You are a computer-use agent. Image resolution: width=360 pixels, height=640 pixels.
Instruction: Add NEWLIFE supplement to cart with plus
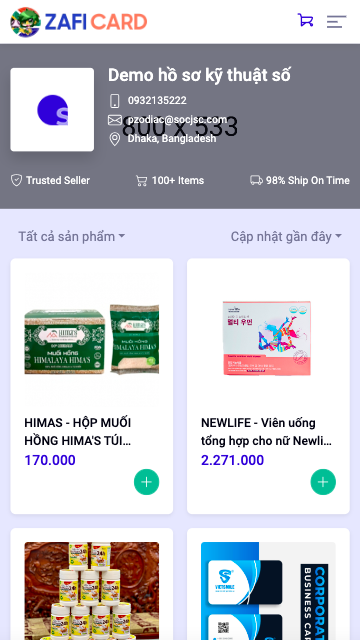click(x=323, y=482)
